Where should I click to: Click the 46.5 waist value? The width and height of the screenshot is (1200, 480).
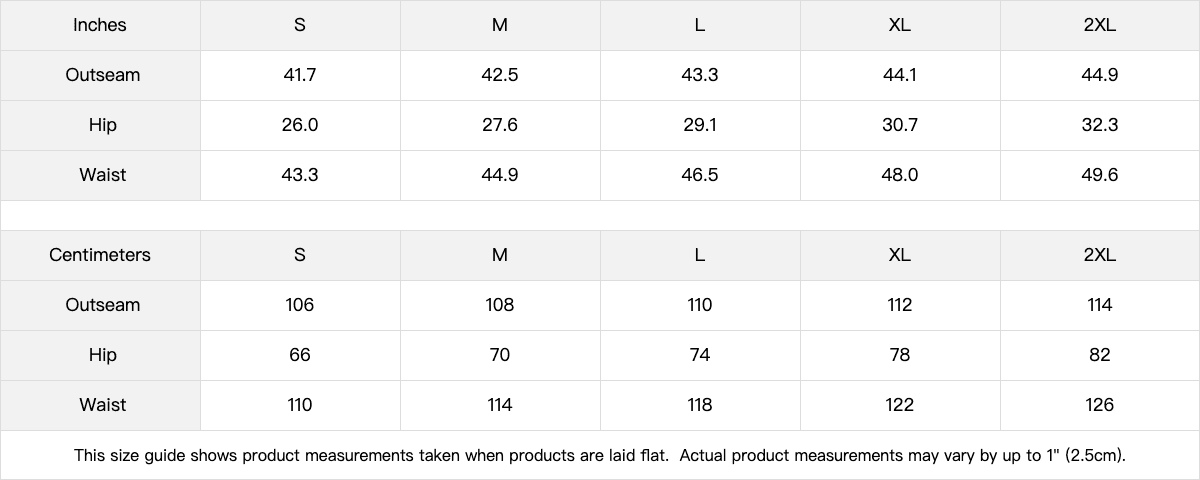point(700,175)
